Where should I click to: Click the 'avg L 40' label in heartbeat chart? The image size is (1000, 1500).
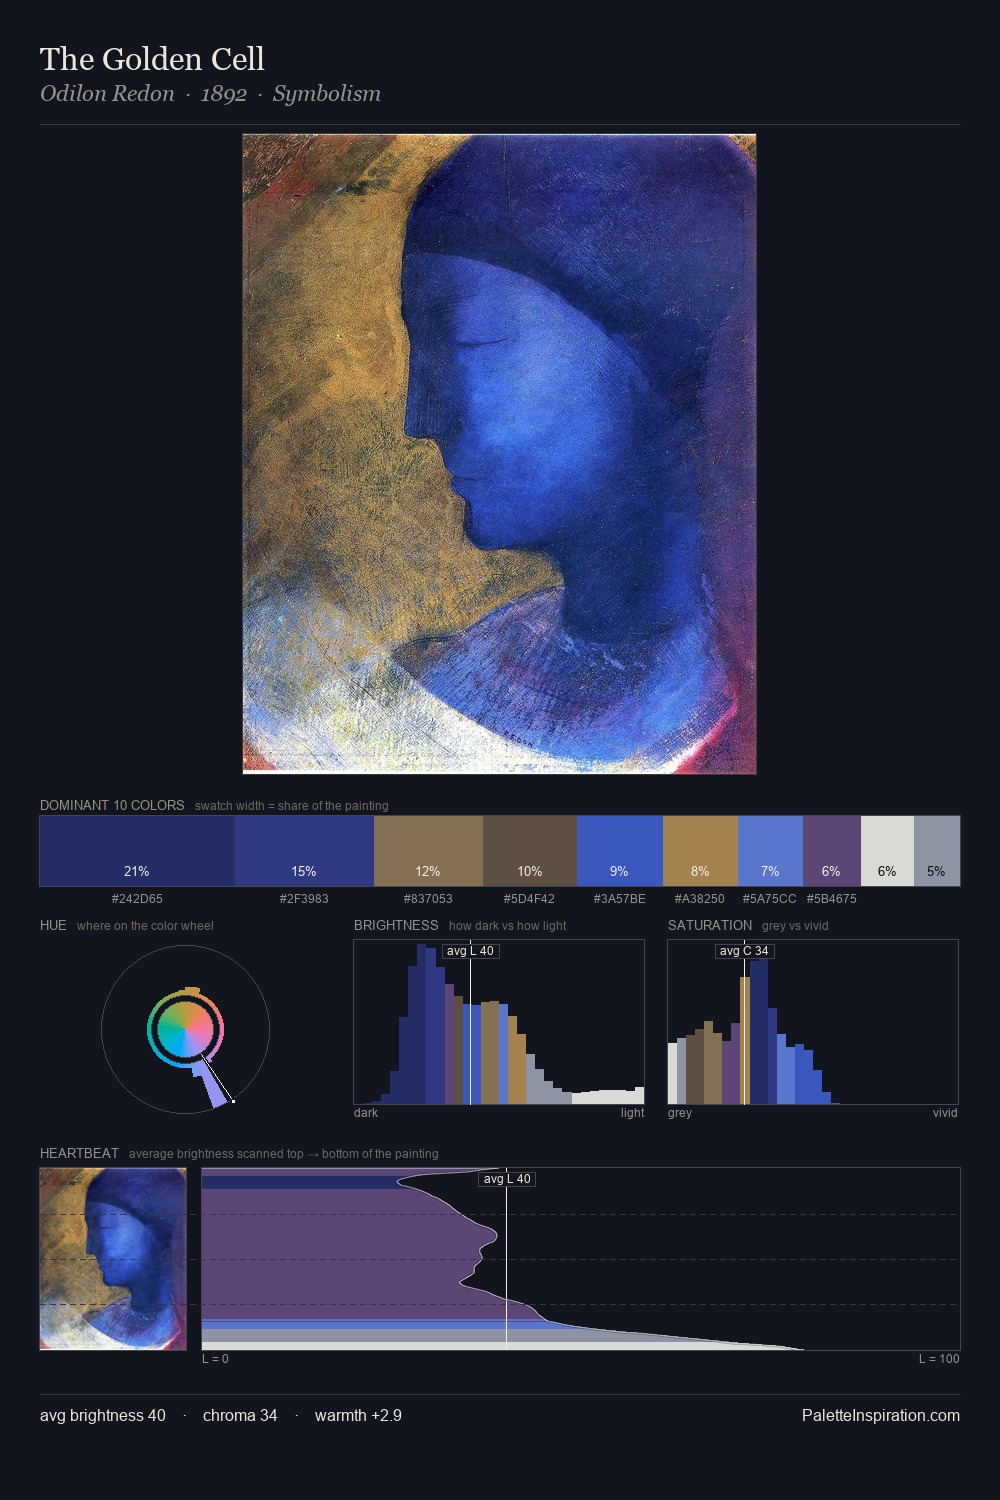(507, 1179)
